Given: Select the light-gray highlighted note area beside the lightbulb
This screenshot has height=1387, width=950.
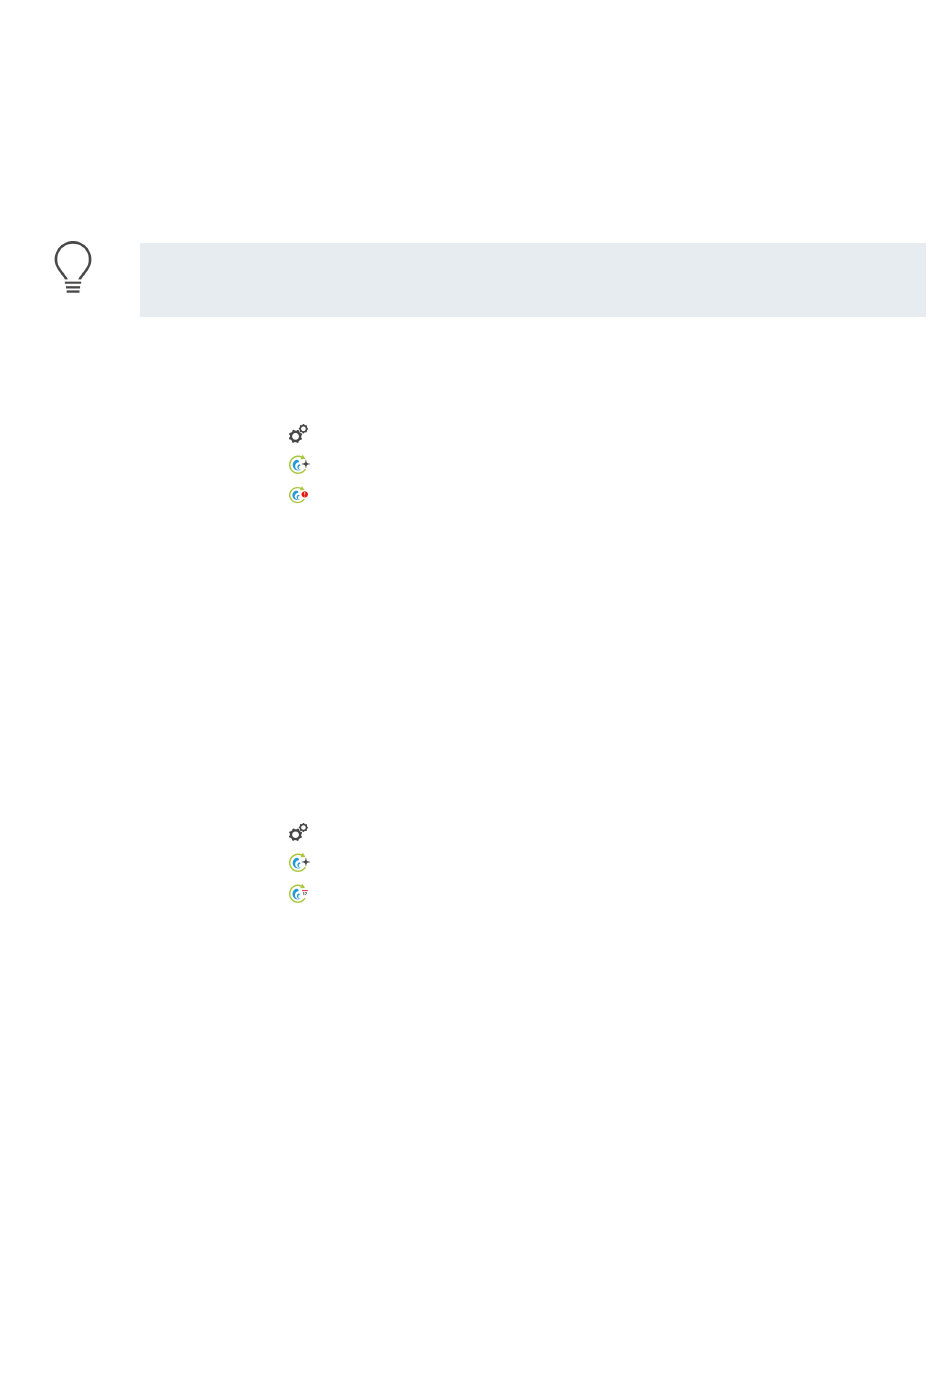Looking at the screenshot, I should (532, 280).
